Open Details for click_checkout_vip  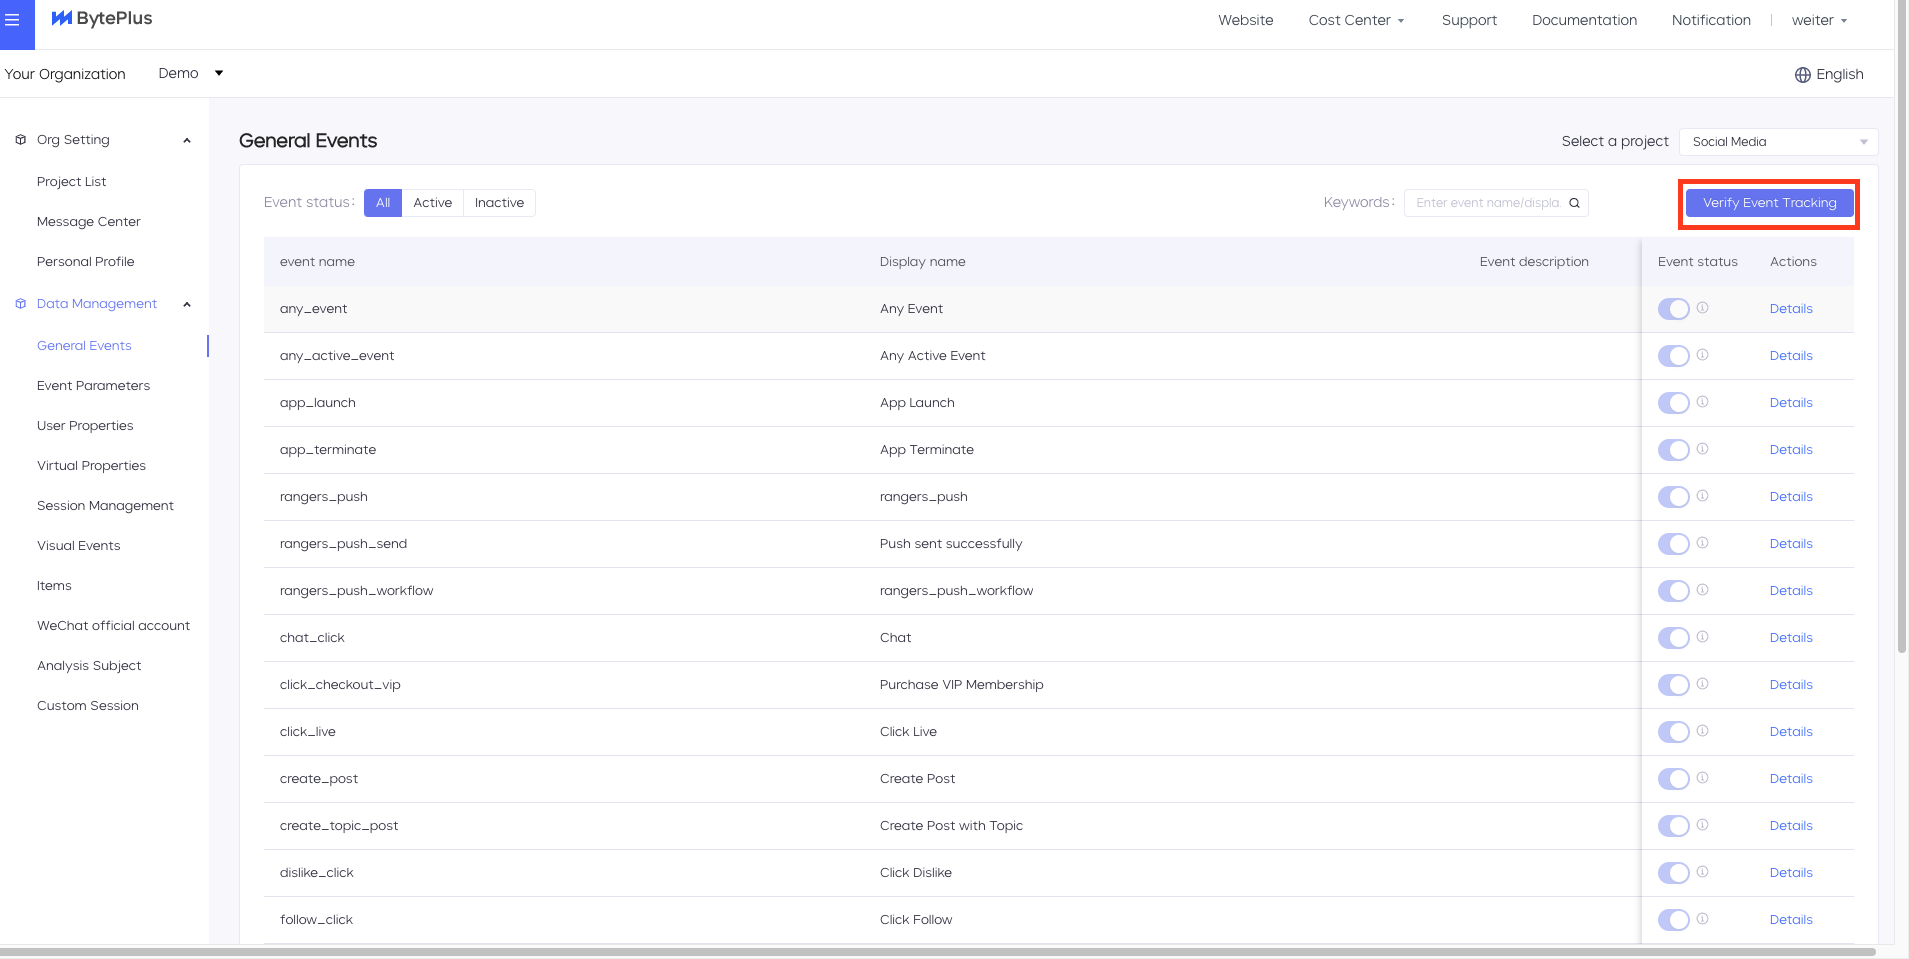pyautogui.click(x=1791, y=685)
